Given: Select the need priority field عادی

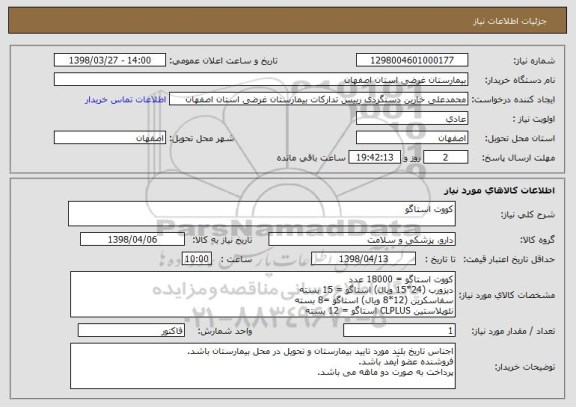Looking at the screenshot, I should click(x=412, y=119).
